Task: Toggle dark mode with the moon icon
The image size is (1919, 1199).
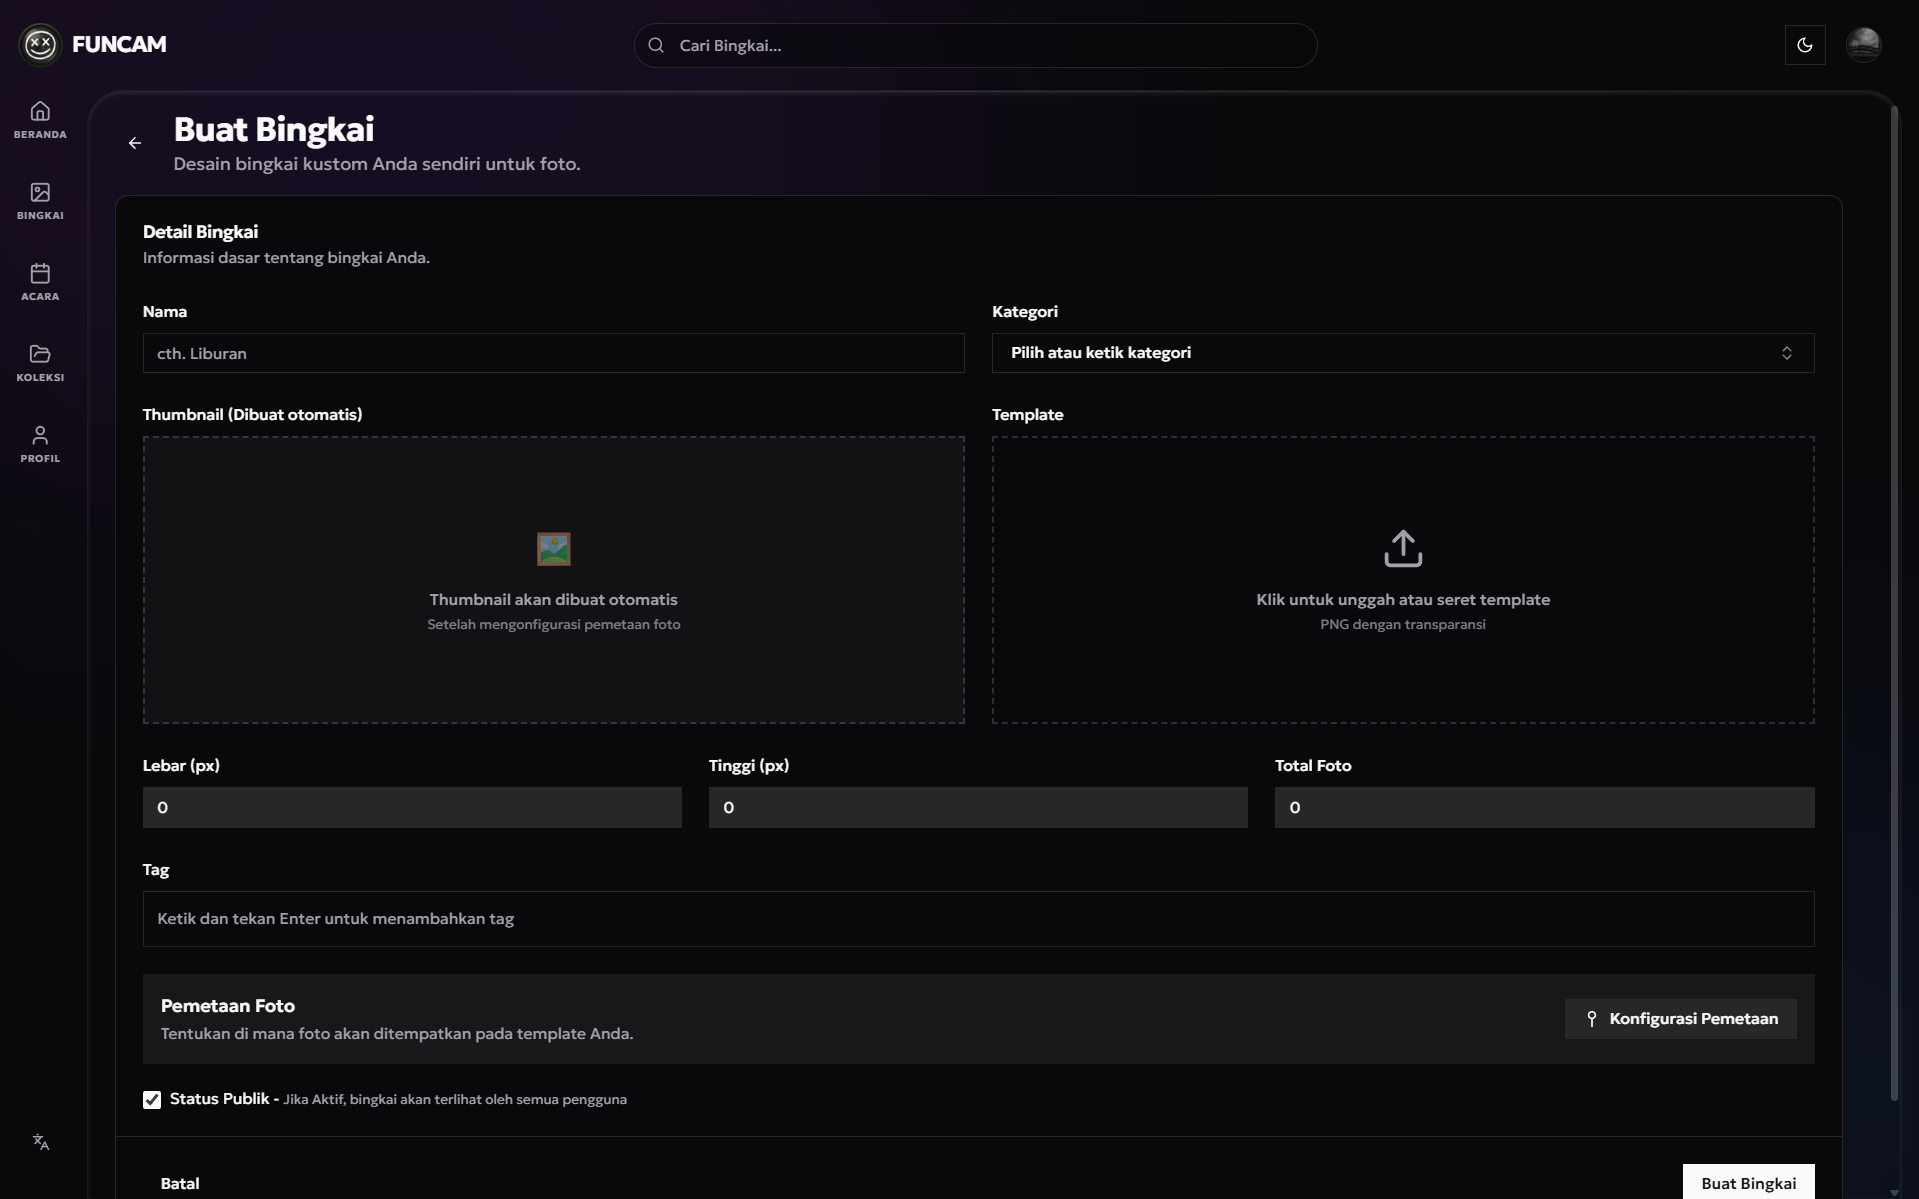Action: pos(1804,45)
